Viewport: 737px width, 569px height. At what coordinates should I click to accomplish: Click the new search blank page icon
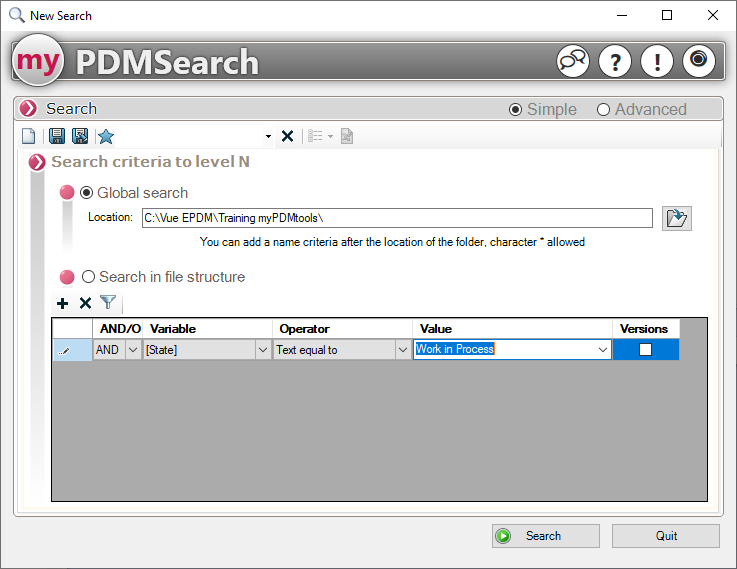(29, 136)
